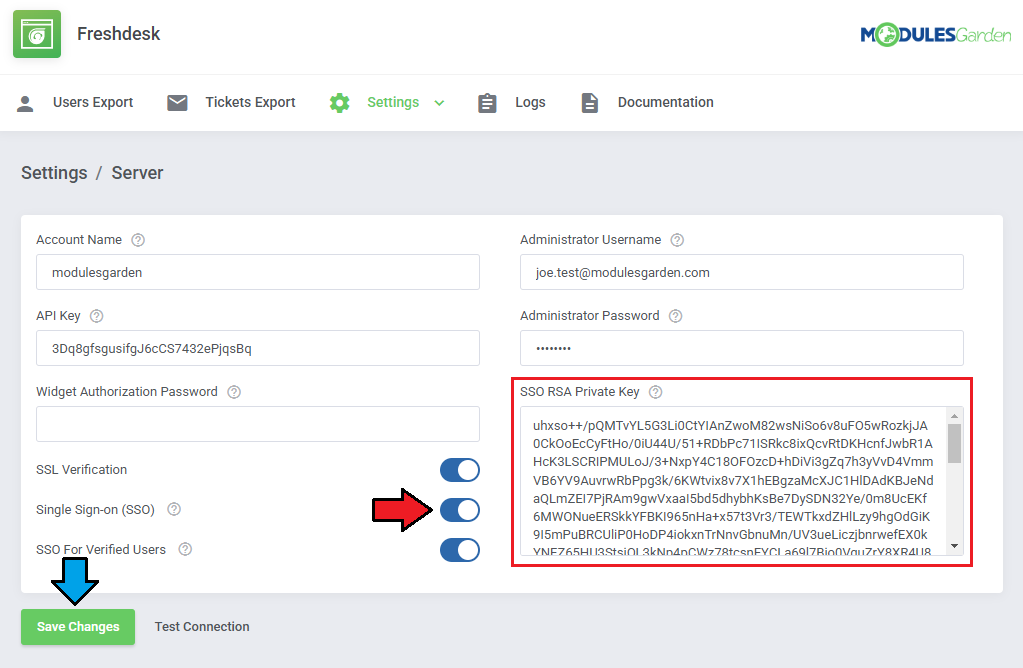
Task: Show help tooltip for API Key
Action: click(97, 316)
